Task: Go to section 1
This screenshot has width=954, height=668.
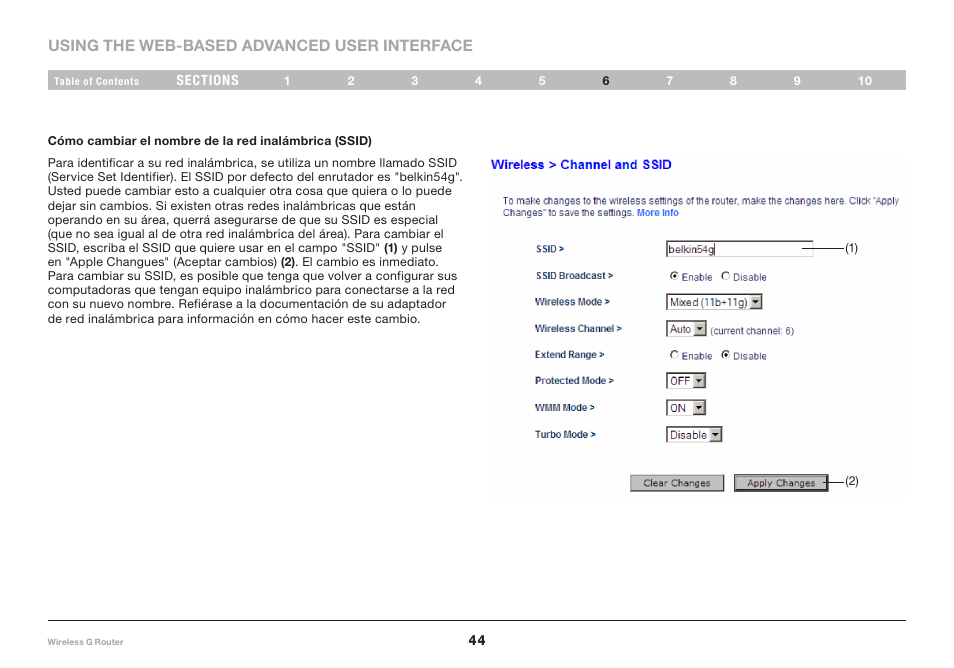Action: pyautogui.click(x=287, y=81)
